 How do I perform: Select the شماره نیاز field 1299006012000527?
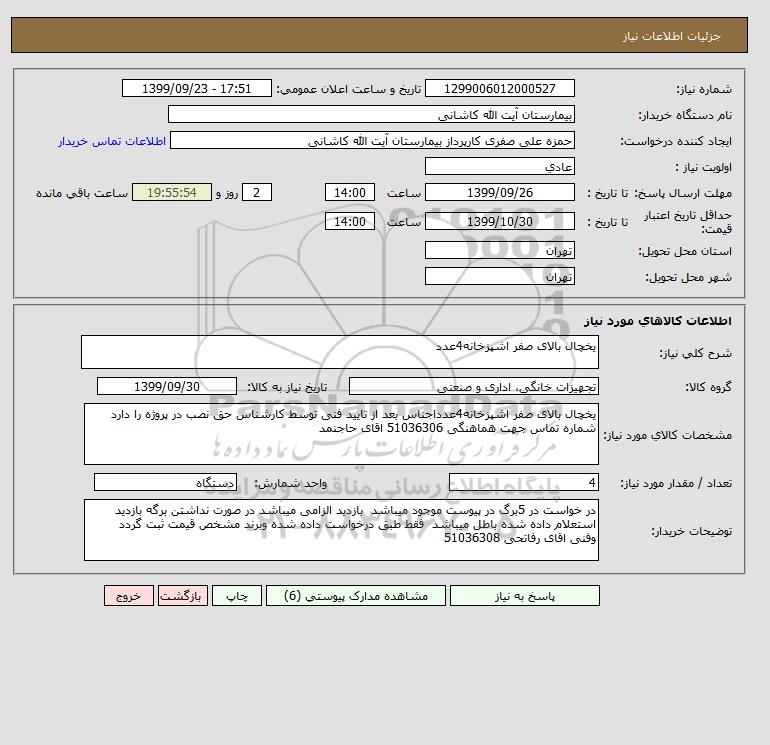coord(499,89)
